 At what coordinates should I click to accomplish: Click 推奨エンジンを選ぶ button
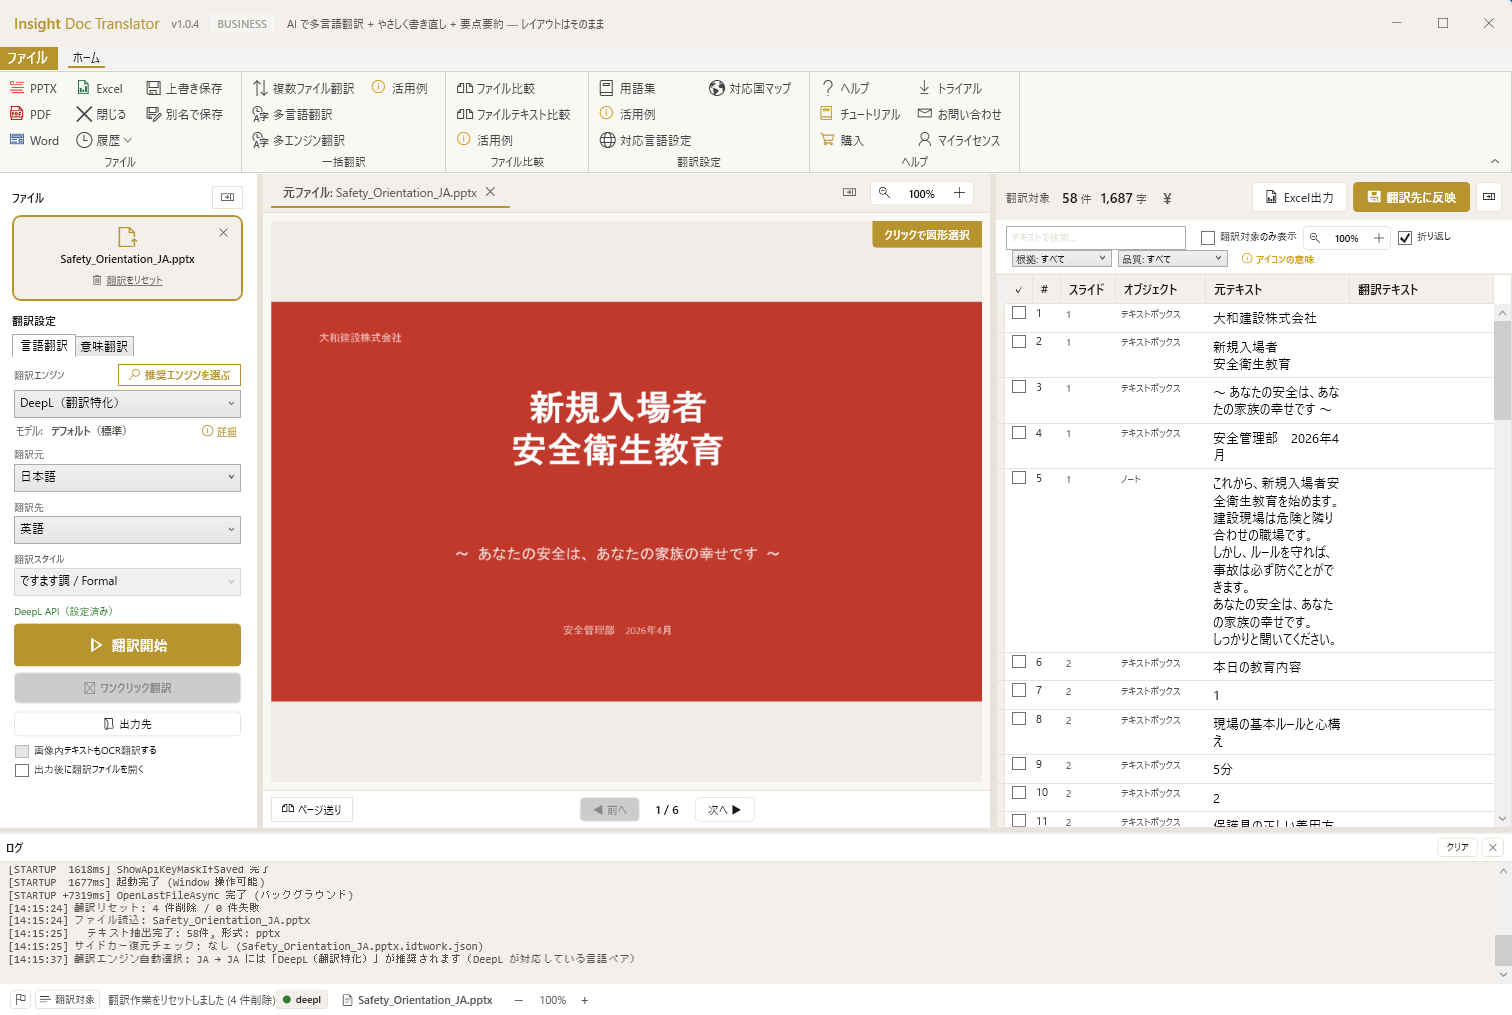point(179,375)
